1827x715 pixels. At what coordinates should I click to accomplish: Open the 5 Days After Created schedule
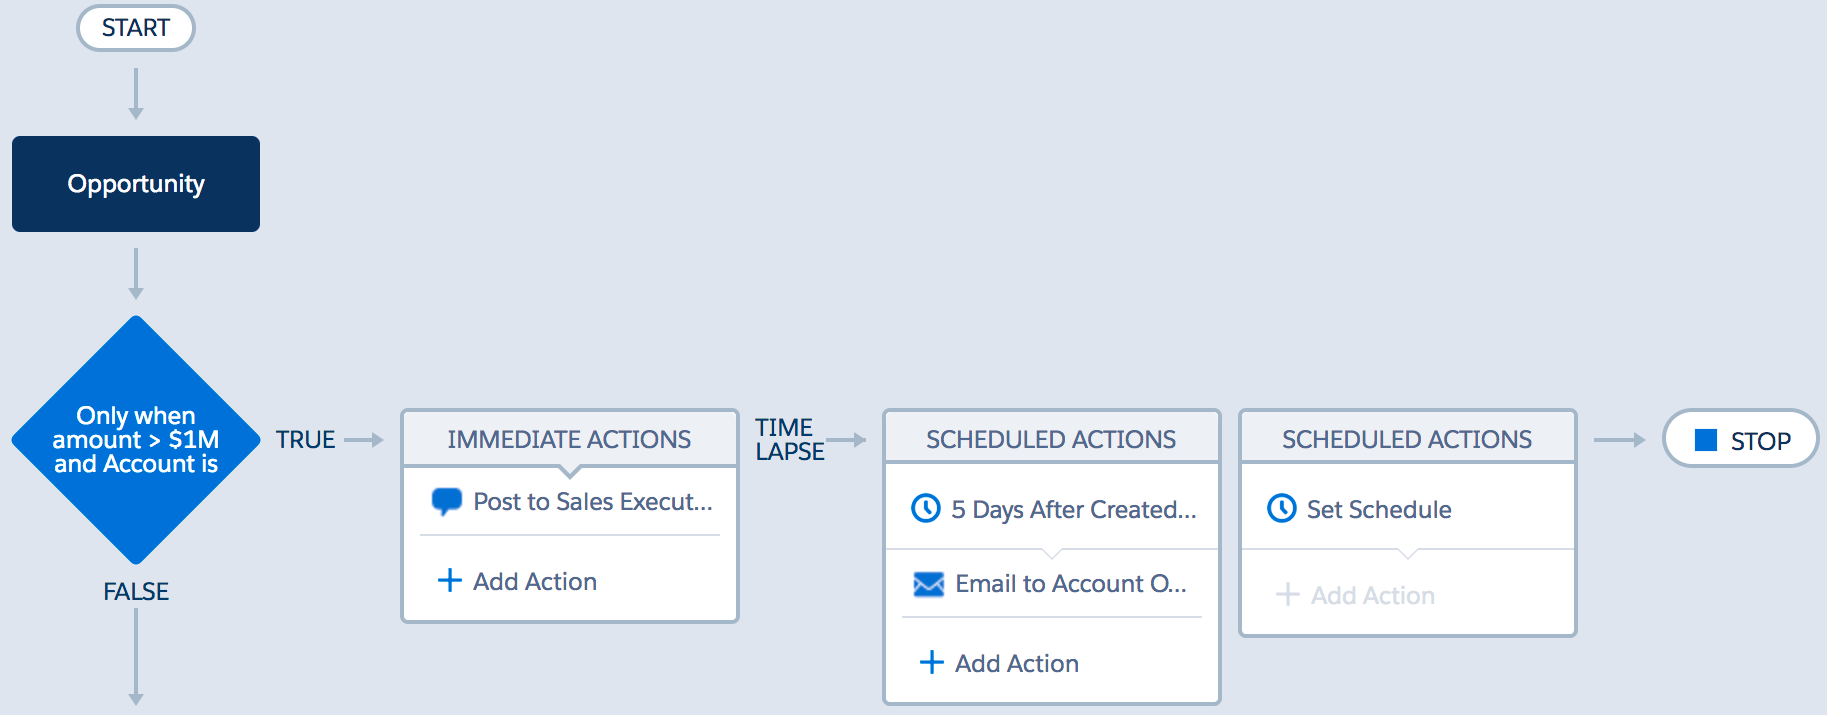(x=1073, y=510)
